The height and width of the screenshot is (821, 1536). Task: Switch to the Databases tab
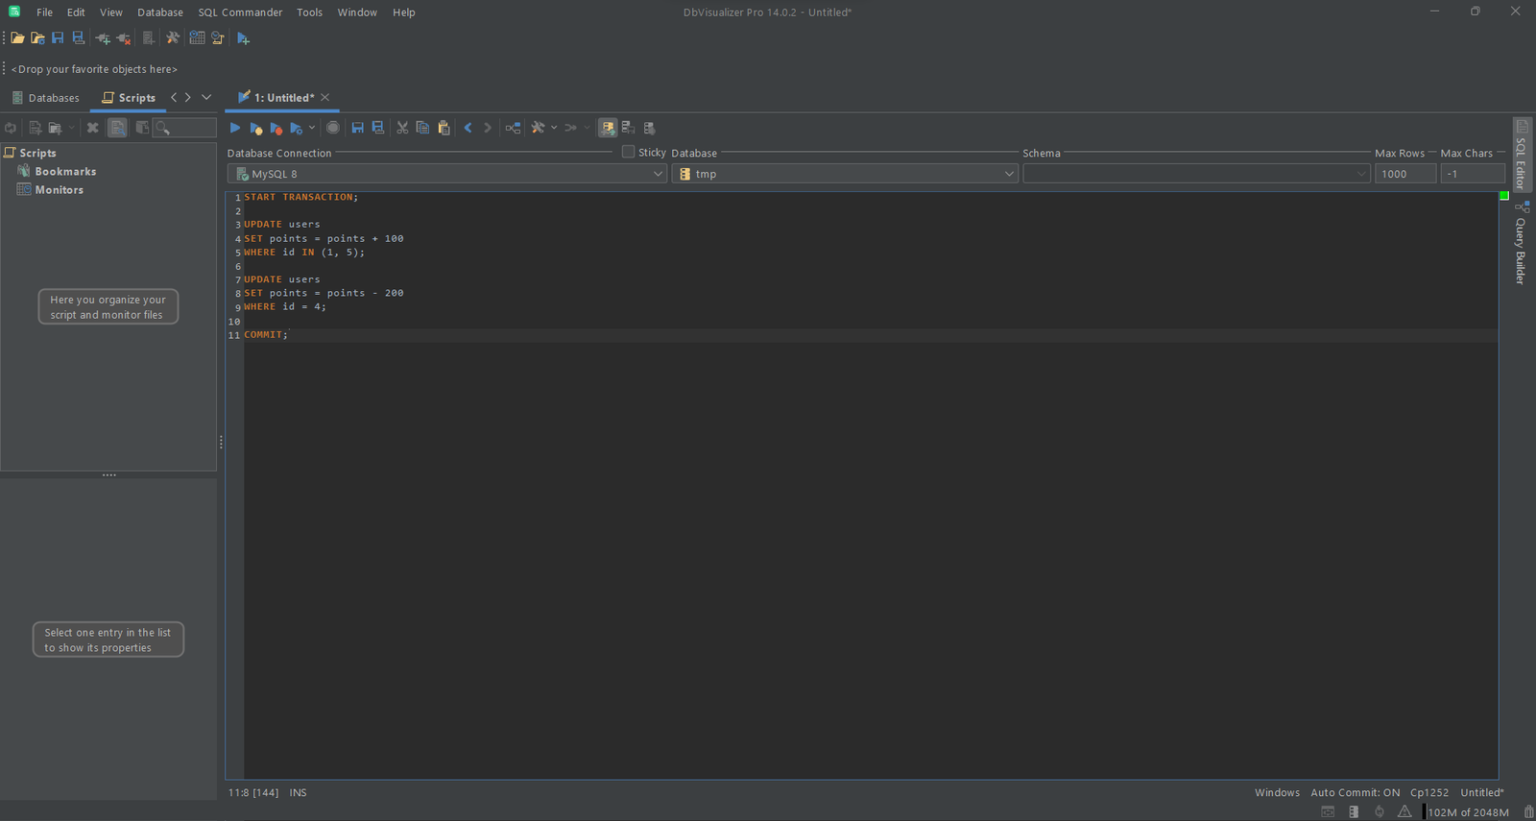[45, 98]
